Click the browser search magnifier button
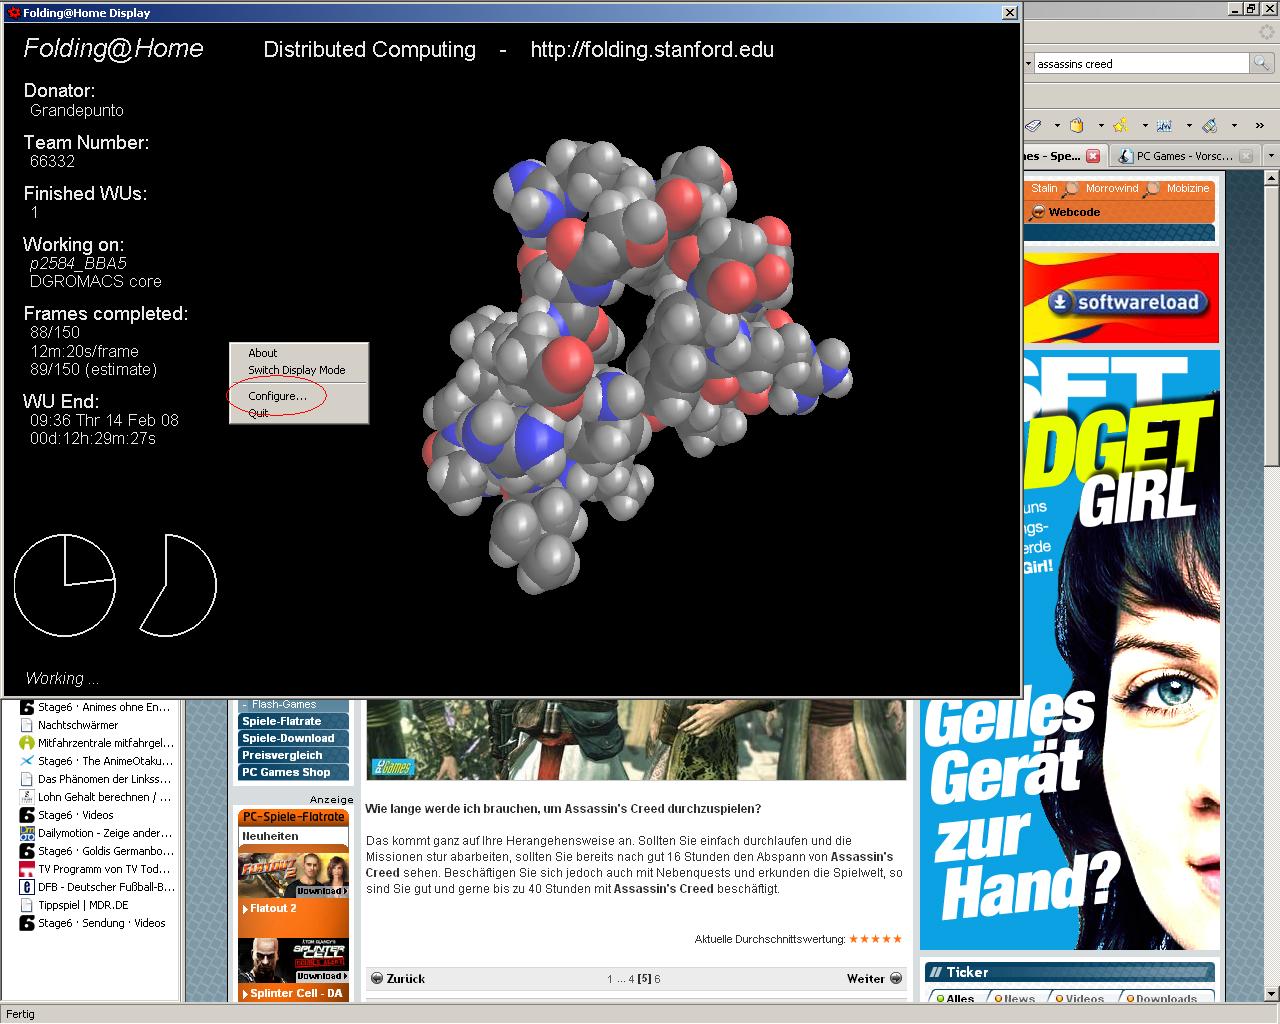Viewport: 1280px width, 1024px height. tap(1262, 63)
